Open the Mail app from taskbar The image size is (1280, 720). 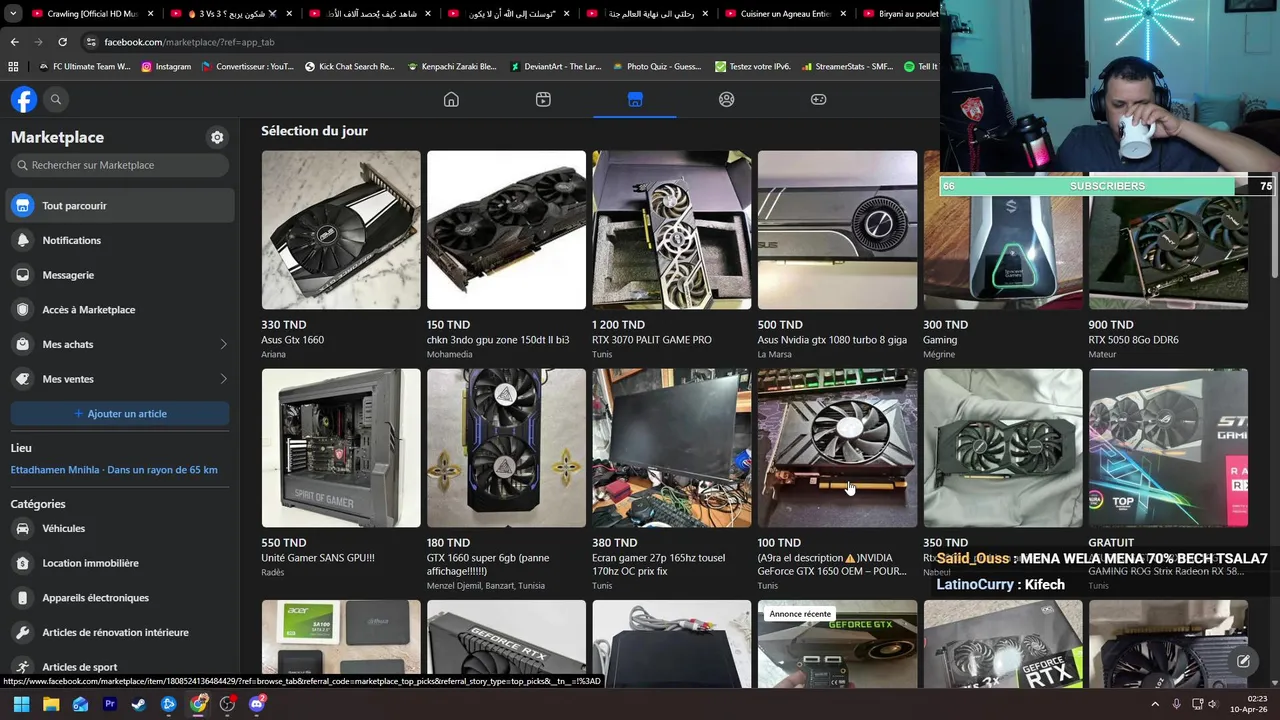click(80, 704)
